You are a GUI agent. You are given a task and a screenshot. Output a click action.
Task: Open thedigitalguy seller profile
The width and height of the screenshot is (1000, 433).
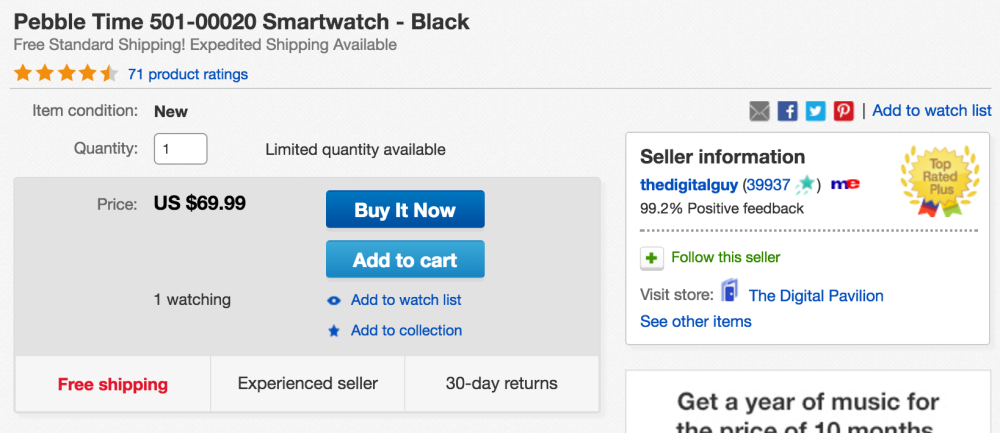(689, 185)
